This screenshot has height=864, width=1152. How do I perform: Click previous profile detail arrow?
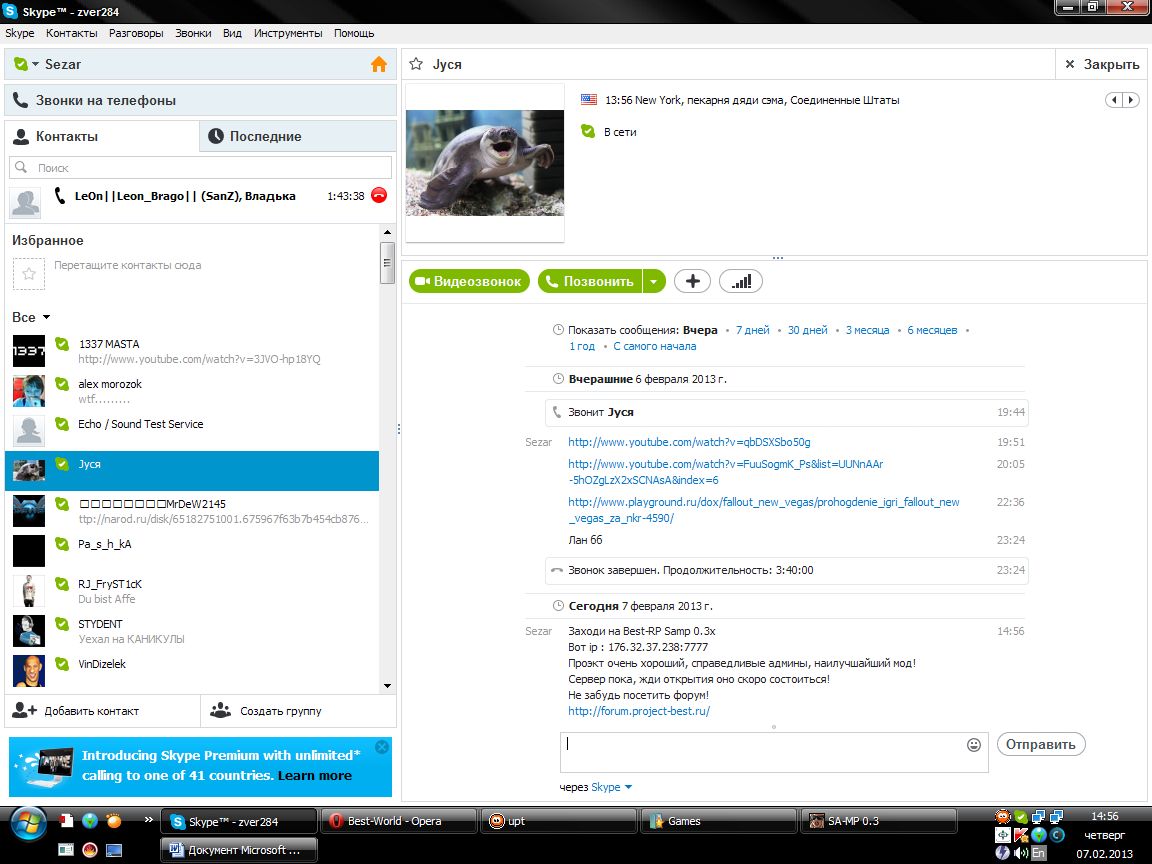tap(1115, 100)
